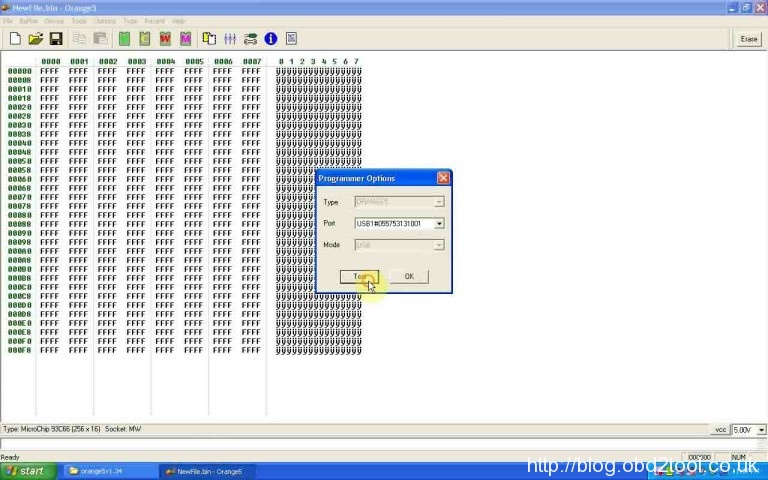Confirm Programmer Options with OK
Screen dimensions: 768x480
409,276
